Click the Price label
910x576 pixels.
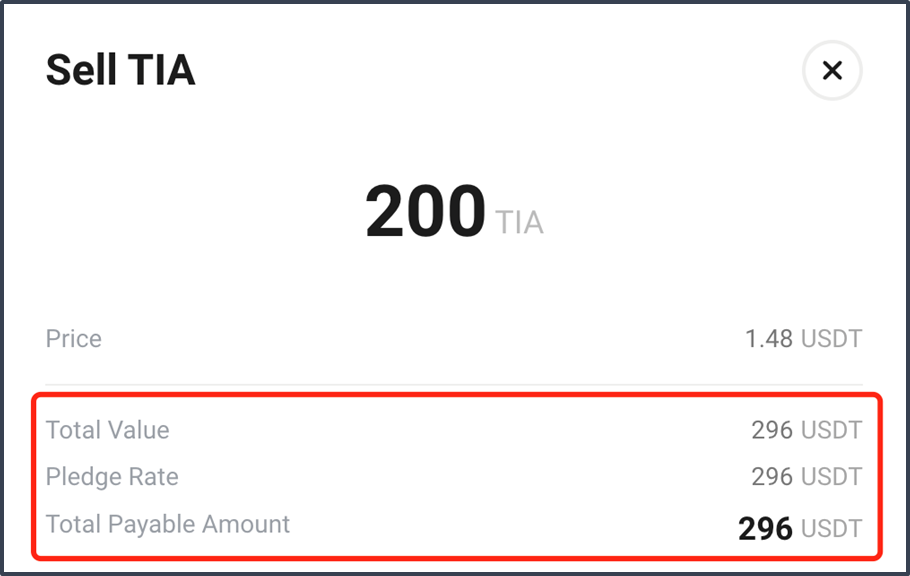(x=74, y=339)
